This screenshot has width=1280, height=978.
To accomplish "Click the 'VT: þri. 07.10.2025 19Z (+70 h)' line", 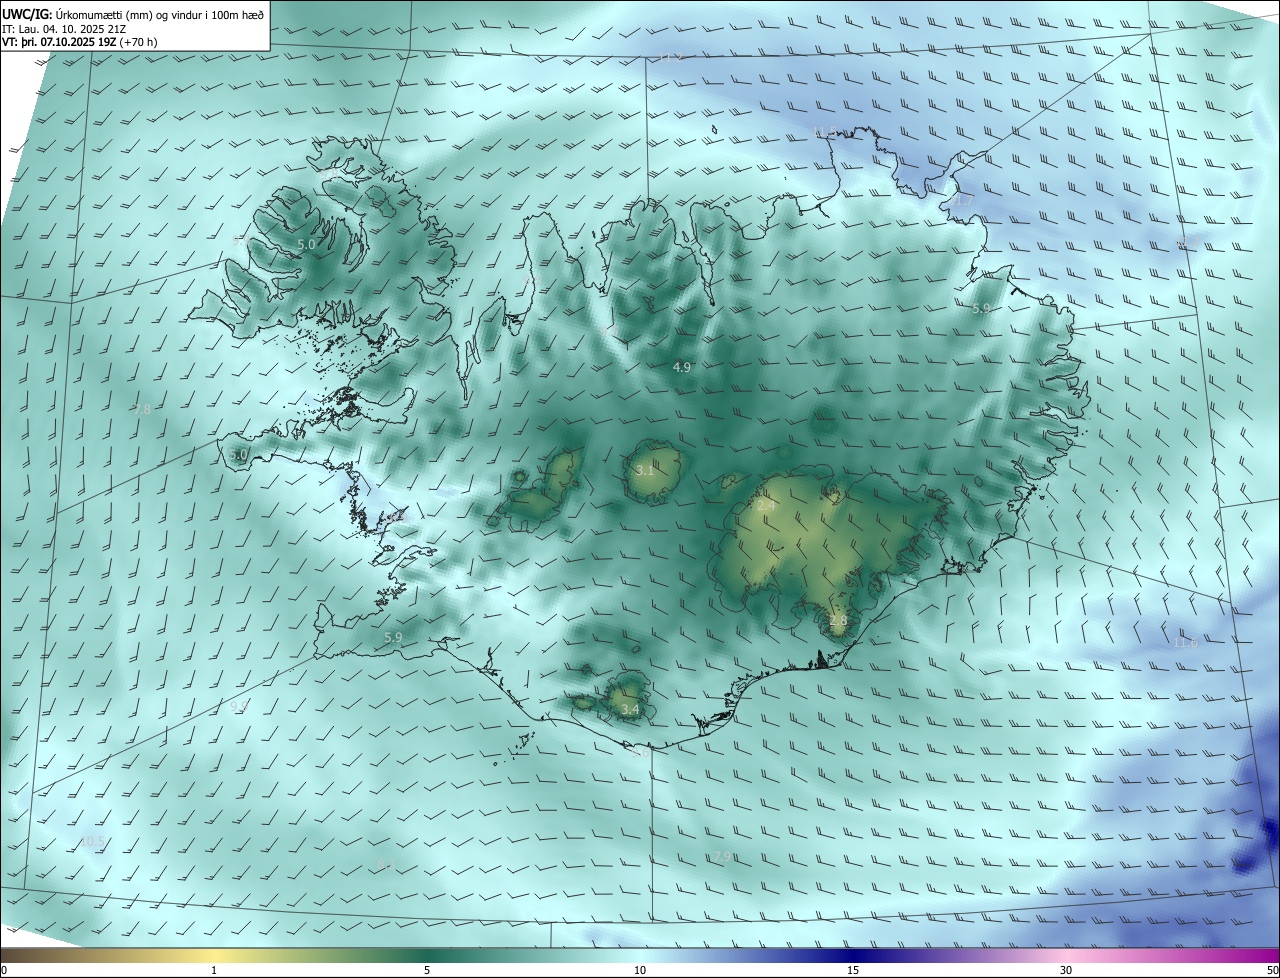I will pyautogui.click(x=79, y=42).
